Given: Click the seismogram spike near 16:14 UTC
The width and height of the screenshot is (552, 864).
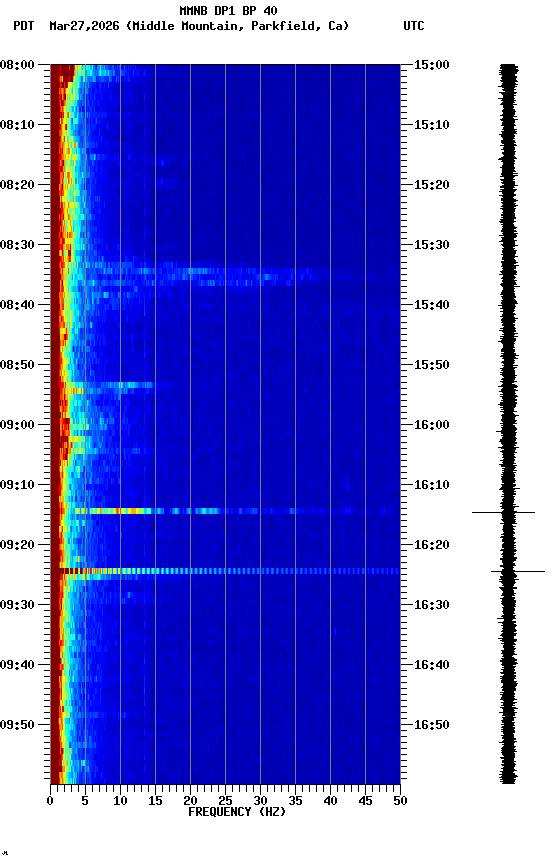Looking at the screenshot, I should pos(504,512).
